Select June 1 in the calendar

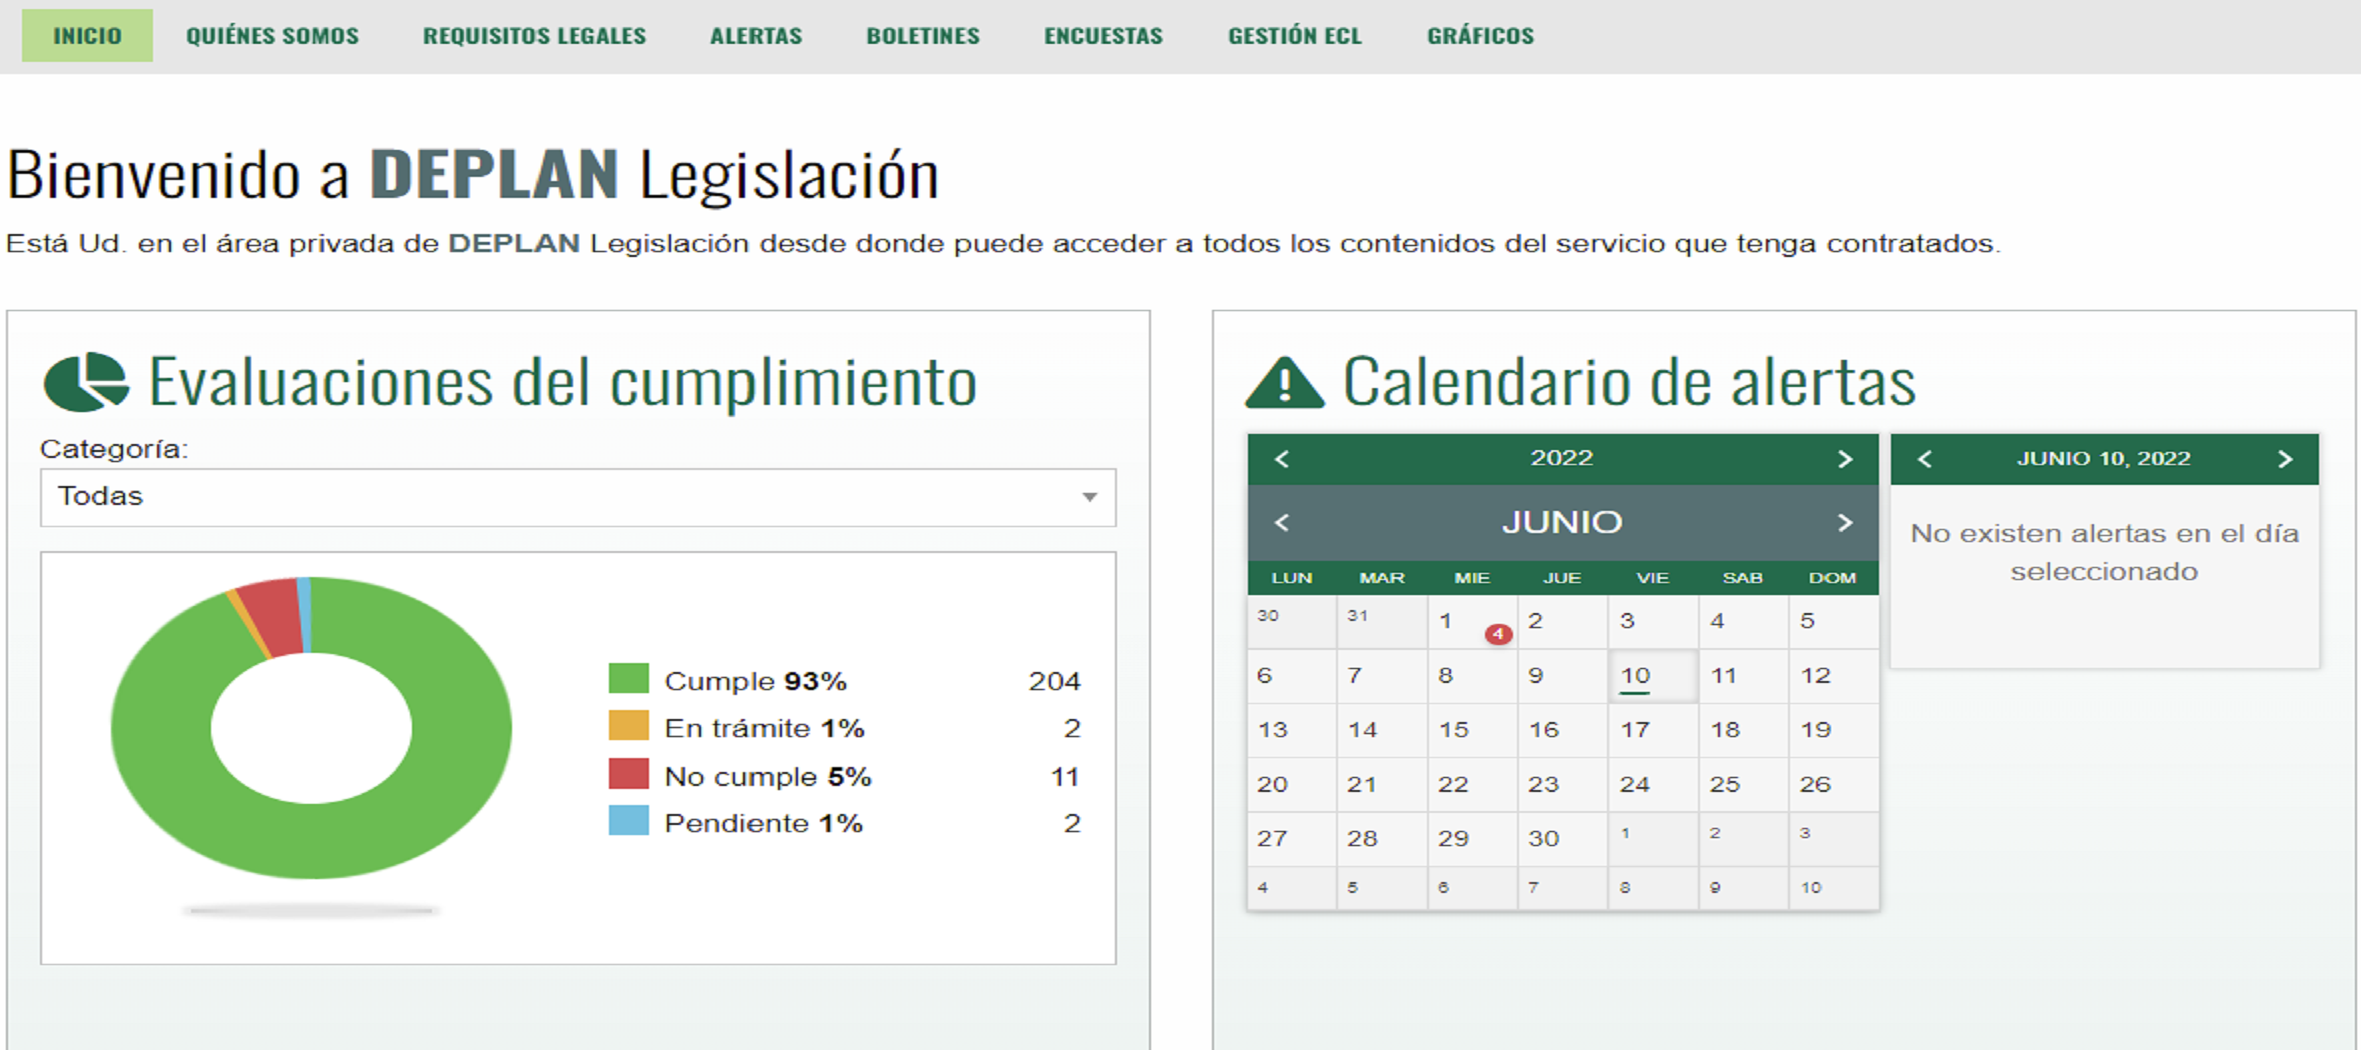pyautogui.click(x=1472, y=622)
